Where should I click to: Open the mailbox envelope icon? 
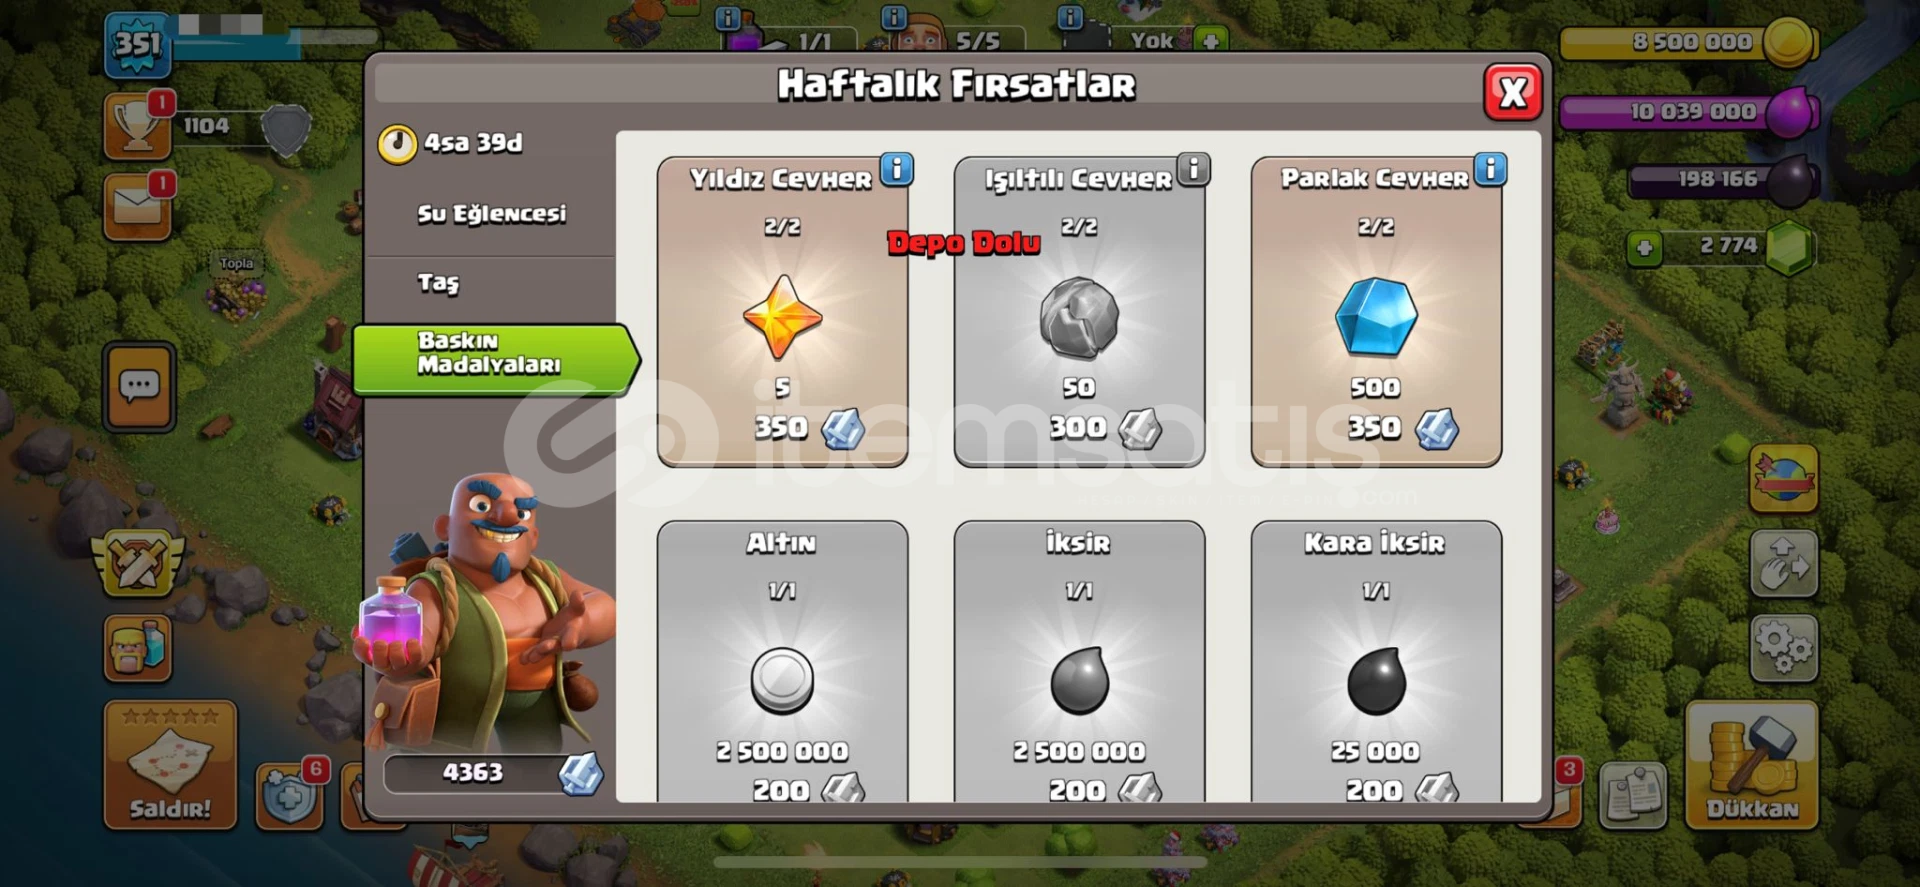click(137, 207)
